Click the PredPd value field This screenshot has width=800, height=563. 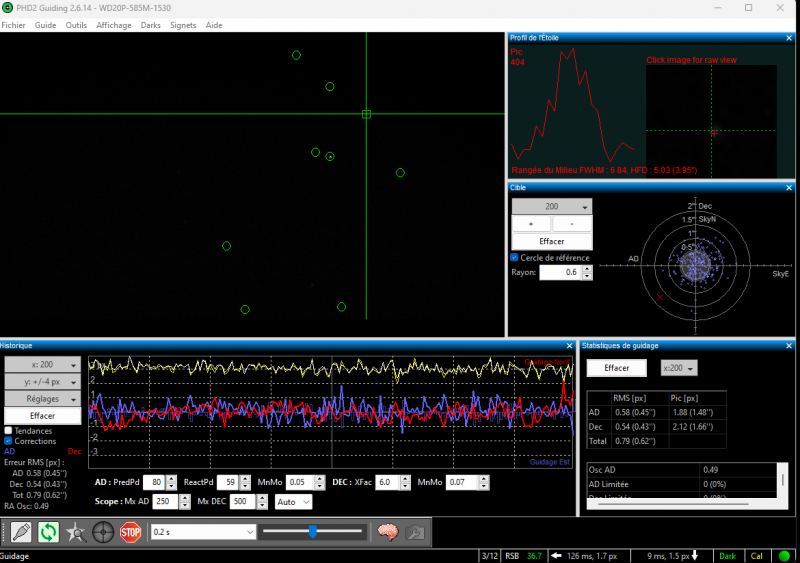[x=155, y=482]
